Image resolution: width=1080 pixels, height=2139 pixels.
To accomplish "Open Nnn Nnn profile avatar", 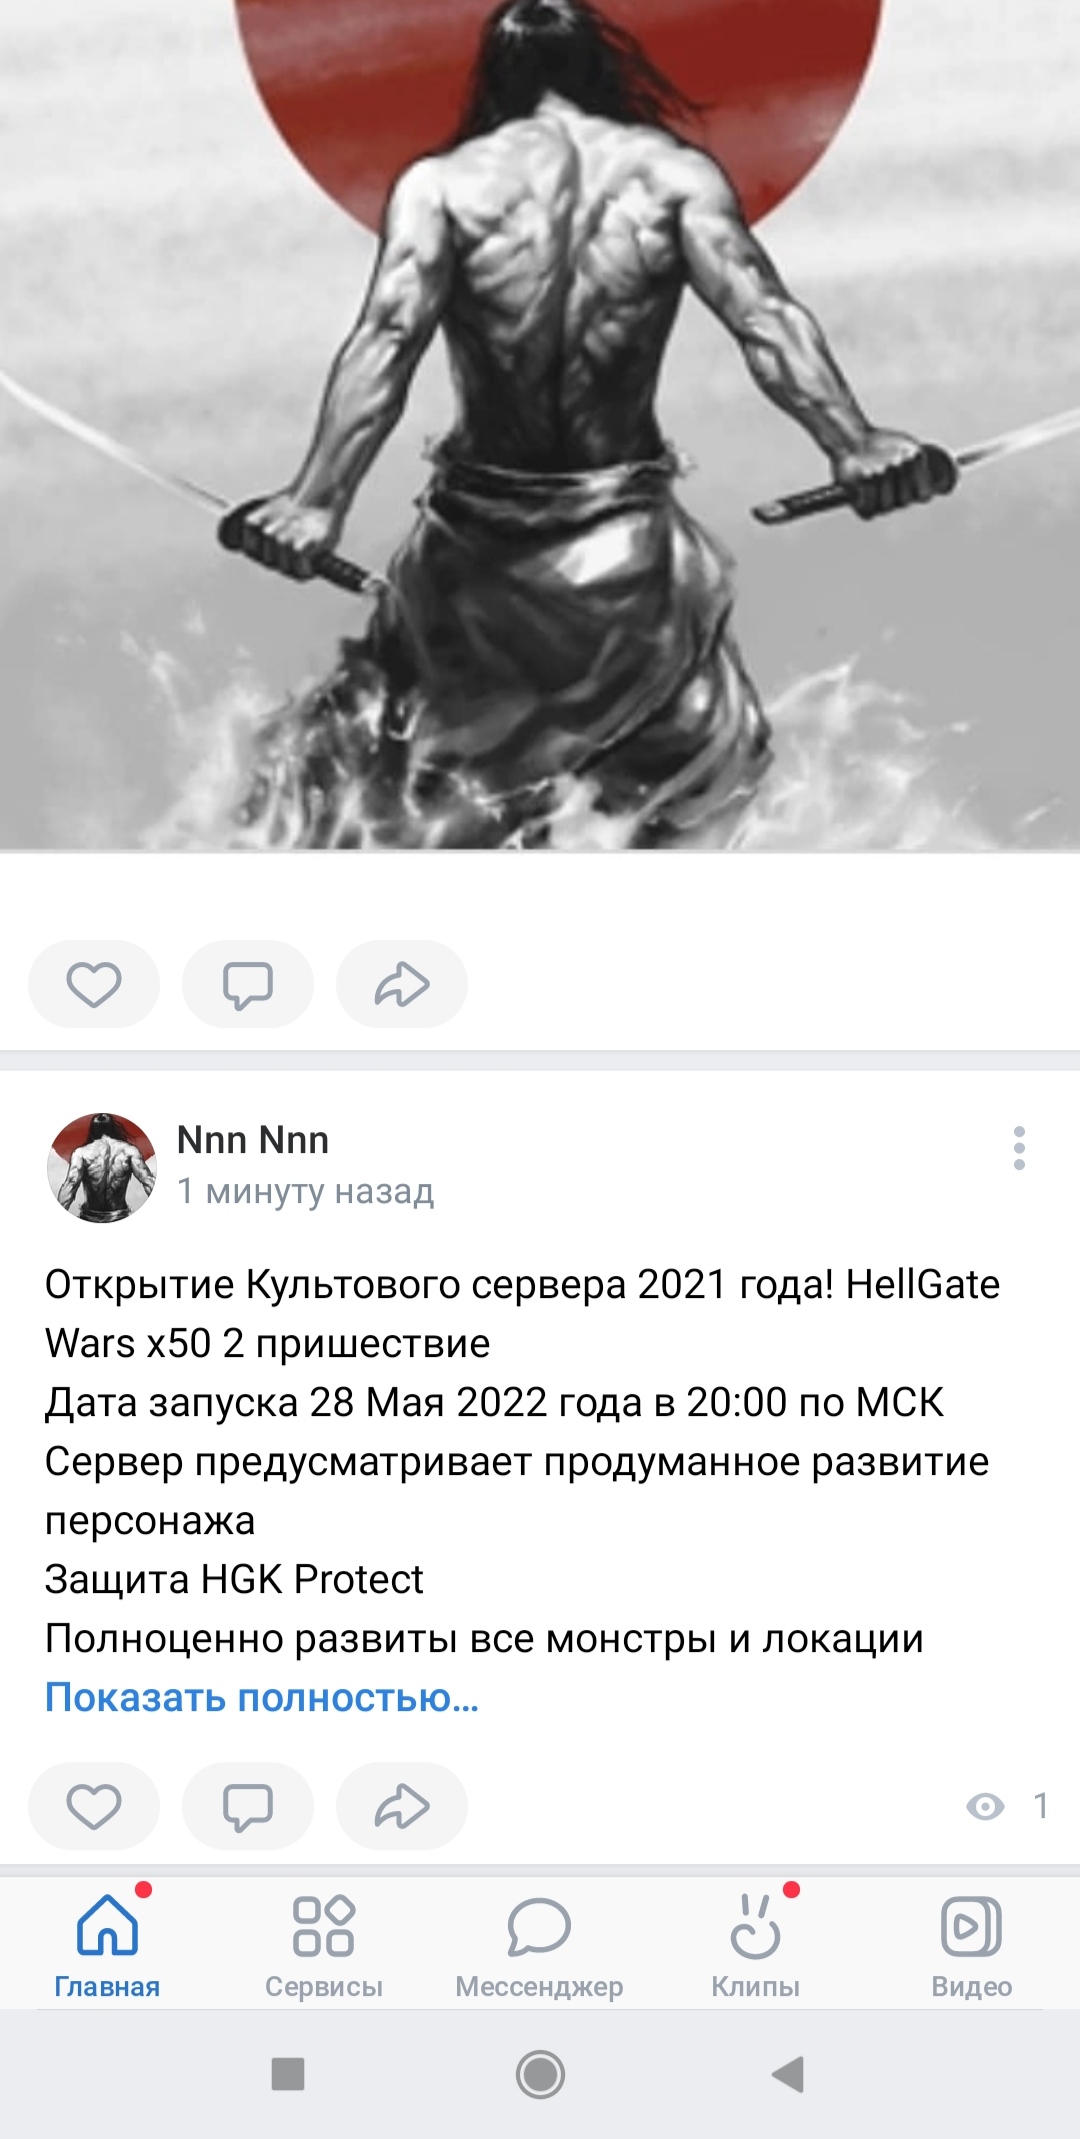I will coord(102,1167).
